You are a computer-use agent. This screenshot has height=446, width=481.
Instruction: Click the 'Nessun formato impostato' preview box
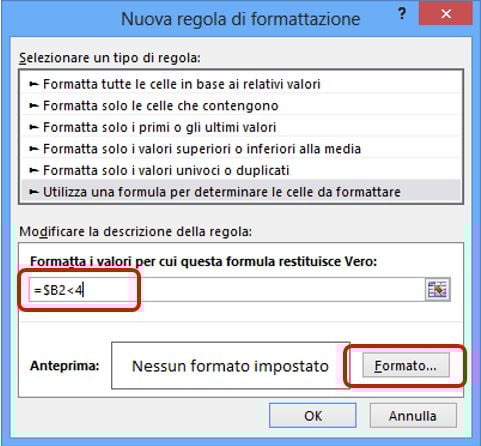(230, 366)
